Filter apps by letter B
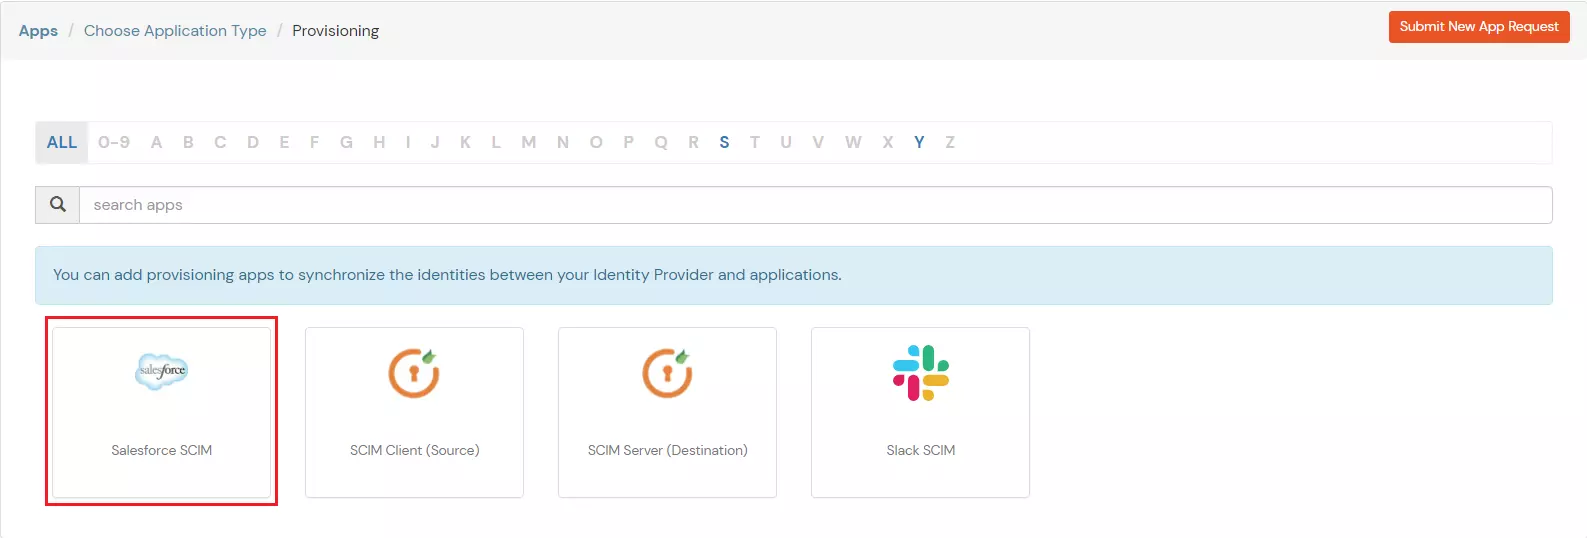This screenshot has height=538, width=1587. 188,142
